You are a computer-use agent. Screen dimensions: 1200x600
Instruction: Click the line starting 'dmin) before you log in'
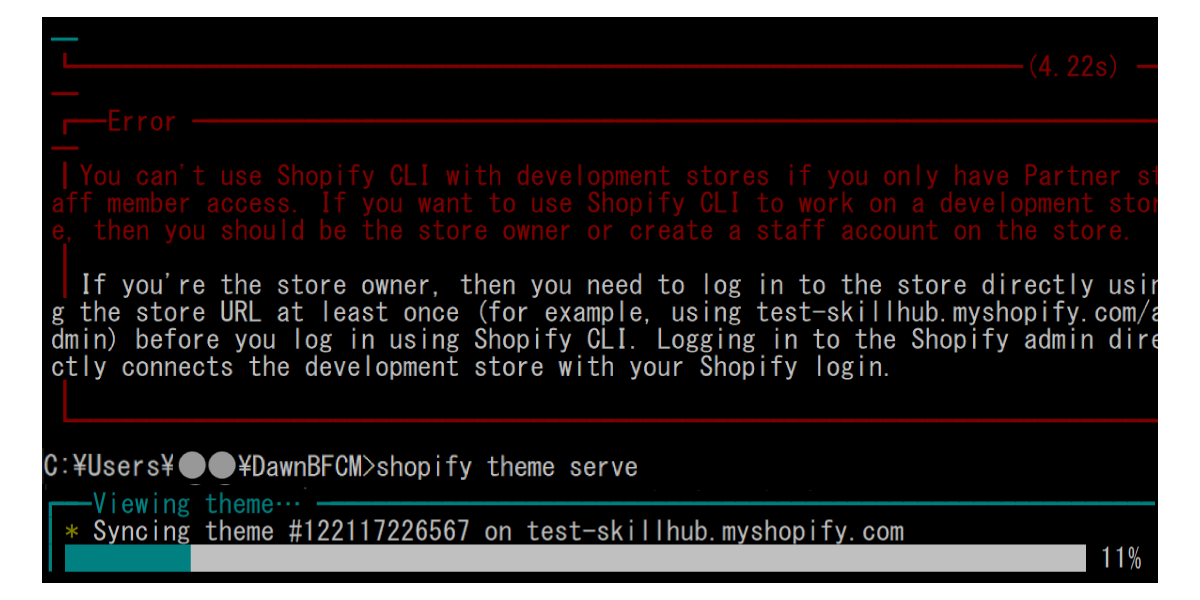click(604, 339)
